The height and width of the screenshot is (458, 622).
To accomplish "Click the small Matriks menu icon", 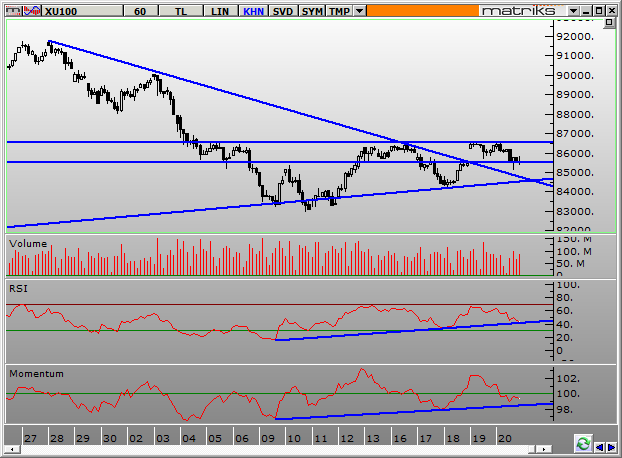I will (10, 10).
